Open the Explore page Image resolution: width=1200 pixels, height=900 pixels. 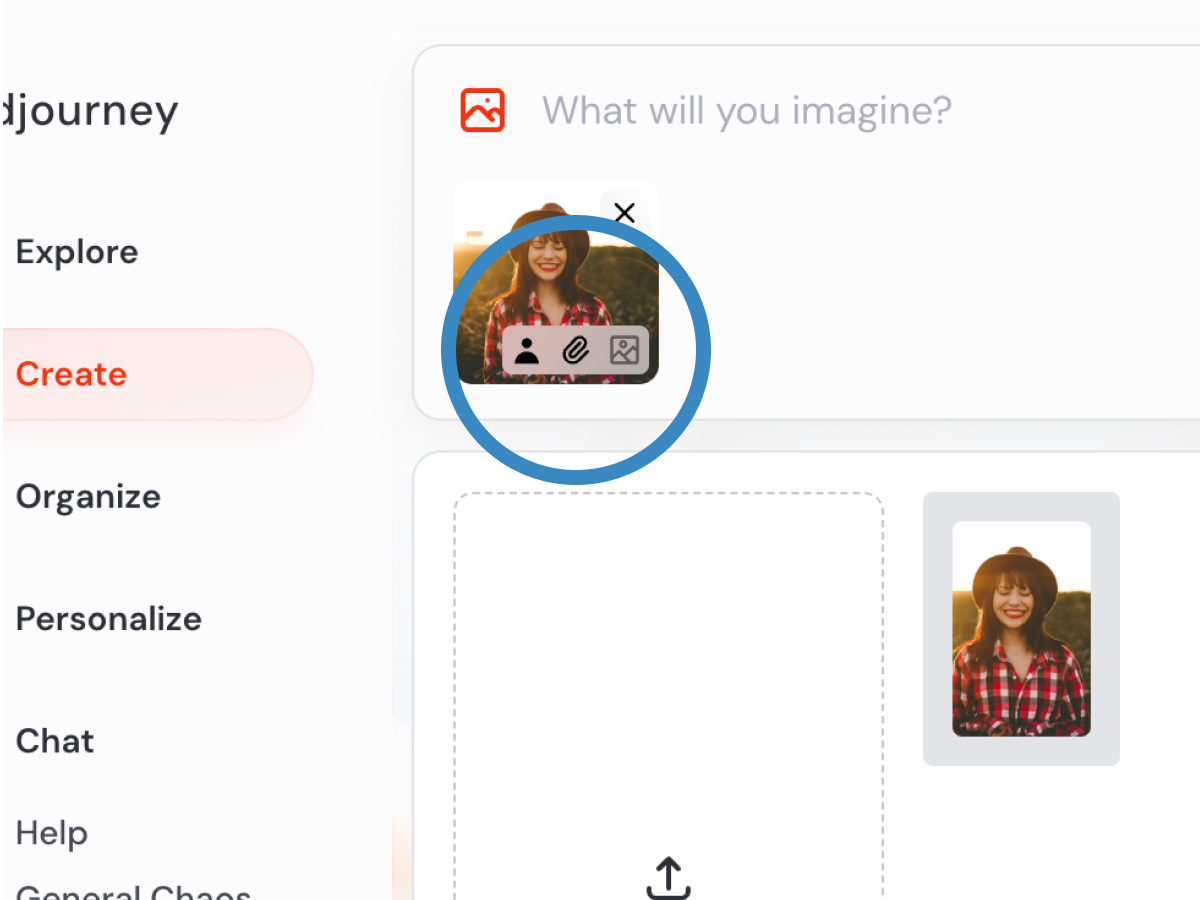coord(77,252)
